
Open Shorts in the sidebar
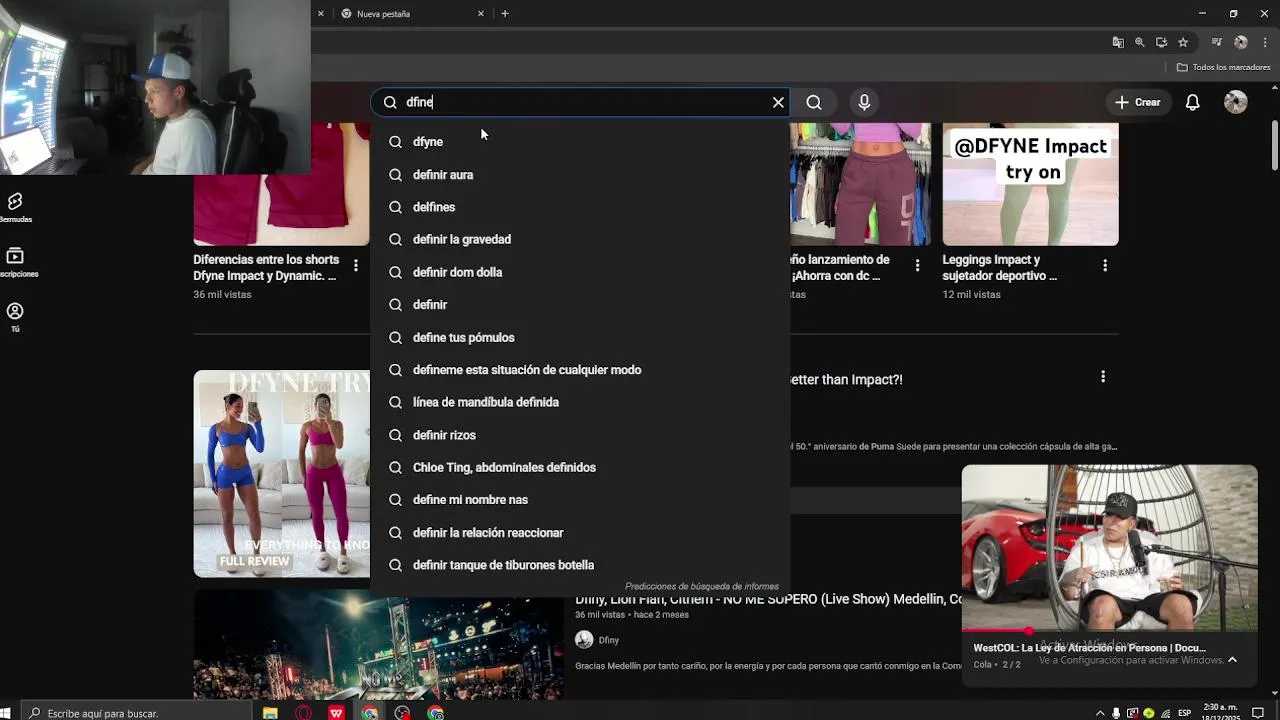pyautogui.click(x=15, y=208)
